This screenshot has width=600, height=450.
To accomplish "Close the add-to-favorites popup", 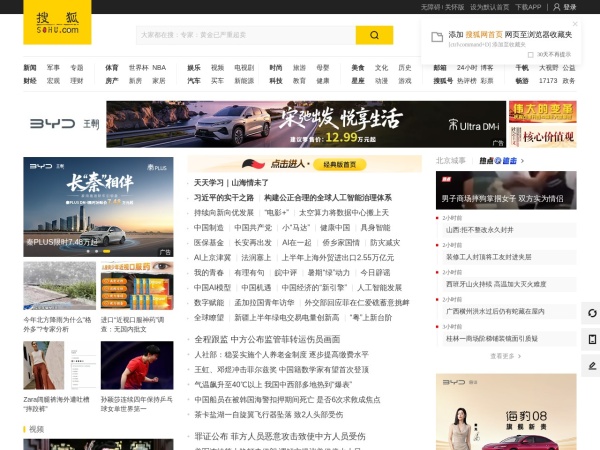I will (x=575, y=24).
